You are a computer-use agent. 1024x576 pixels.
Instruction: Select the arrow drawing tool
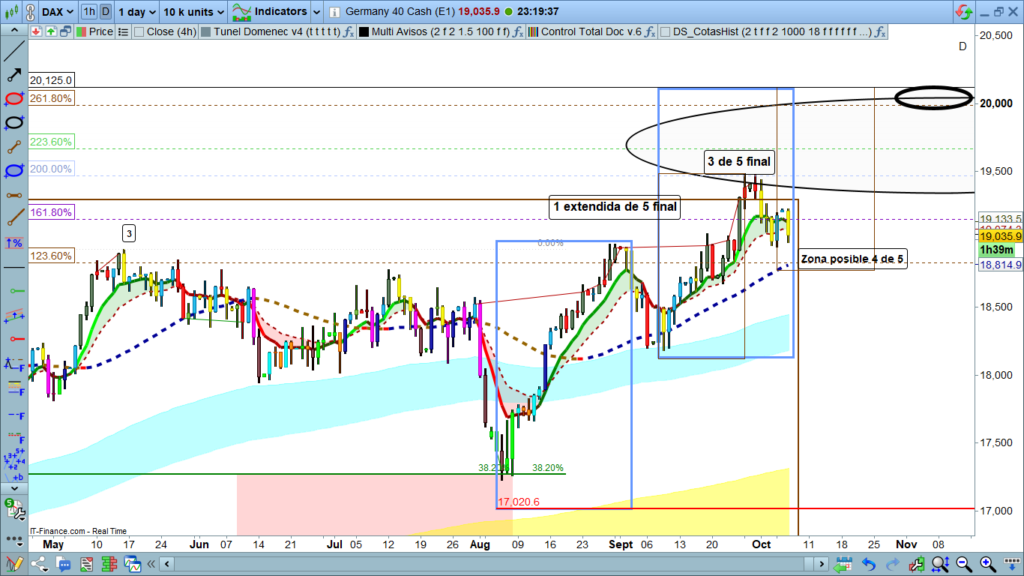tap(14, 75)
